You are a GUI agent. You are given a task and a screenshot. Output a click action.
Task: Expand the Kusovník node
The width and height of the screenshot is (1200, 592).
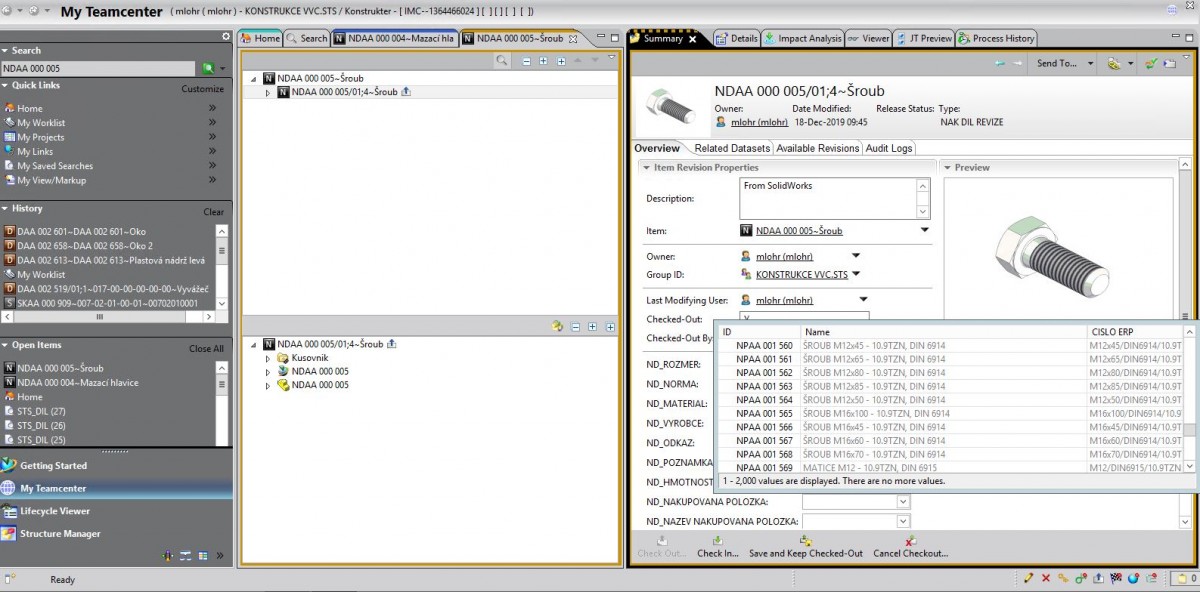[x=267, y=358]
